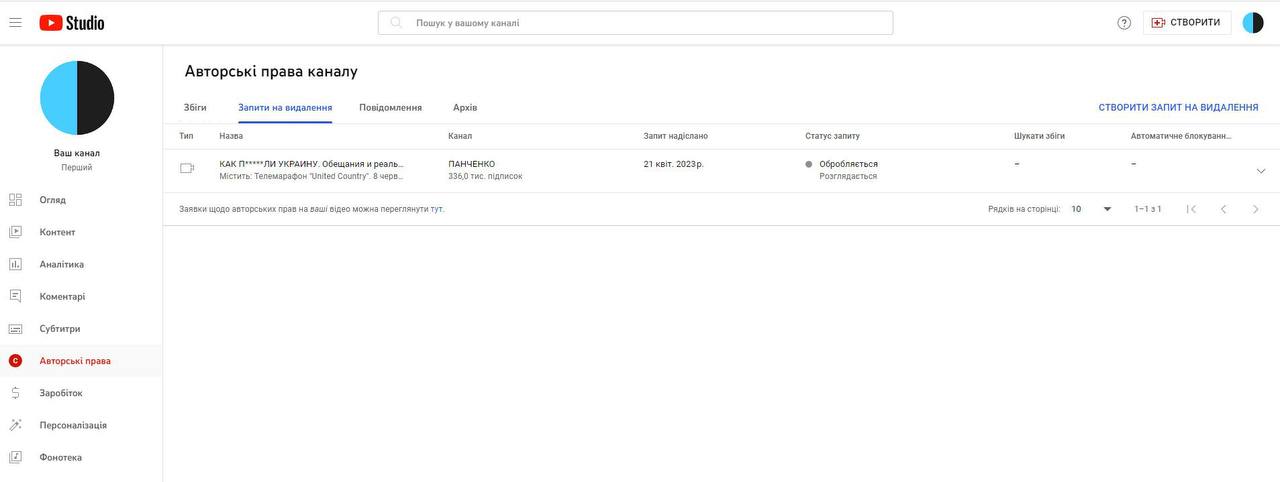Open Audio library (Фонотека) in sidebar
The height and width of the screenshot is (482, 1280).
tap(60, 457)
